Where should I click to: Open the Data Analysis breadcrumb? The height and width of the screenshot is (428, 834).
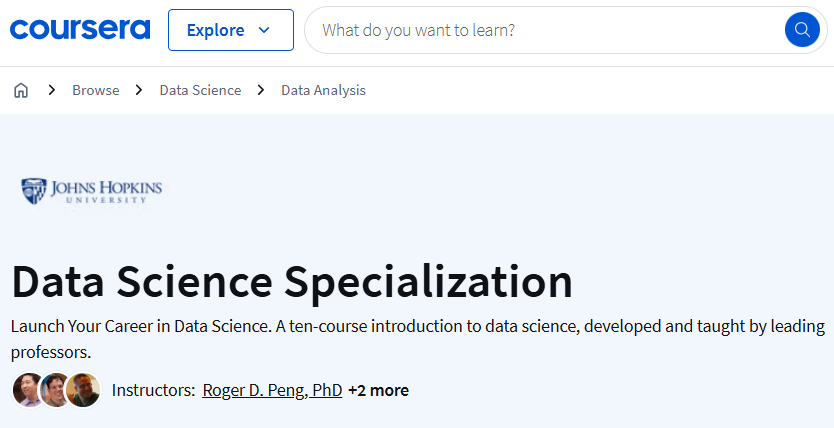[x=323, y=90]
